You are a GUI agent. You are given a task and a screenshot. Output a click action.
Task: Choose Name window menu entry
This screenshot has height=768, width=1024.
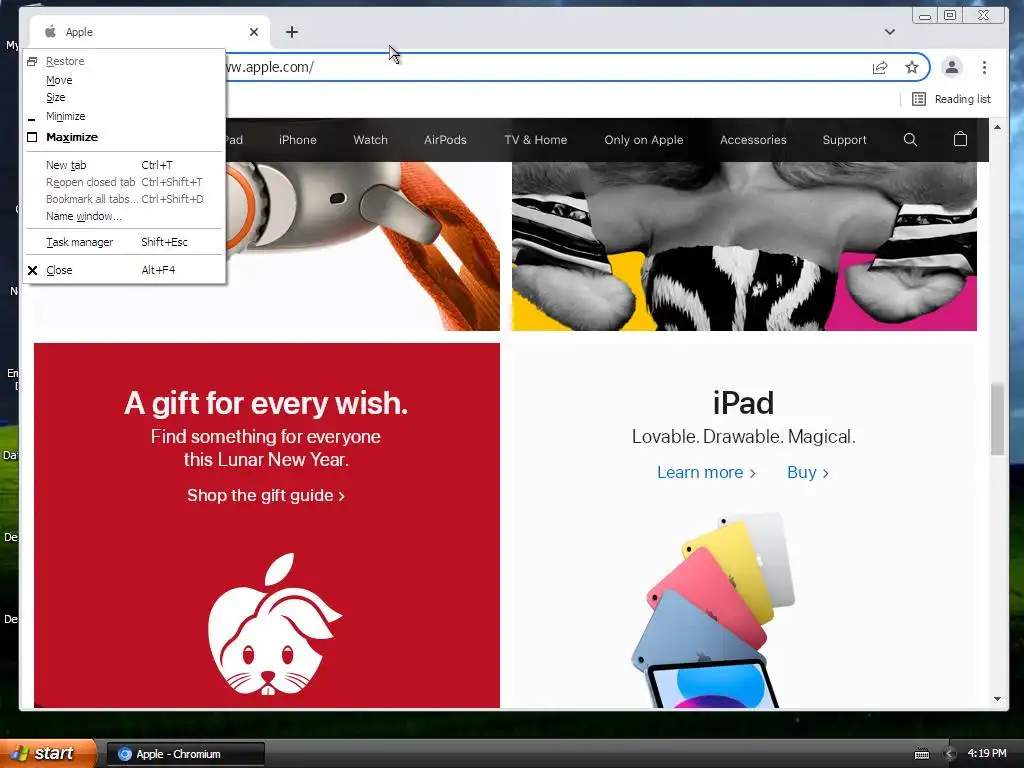click(124, 216)
